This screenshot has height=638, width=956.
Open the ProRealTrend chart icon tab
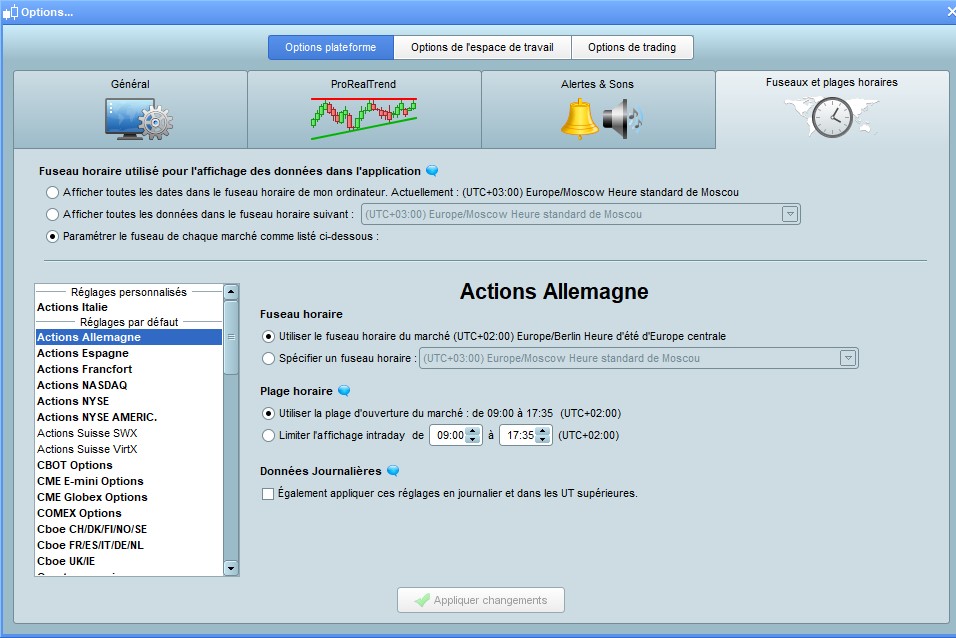coord(364,118)
